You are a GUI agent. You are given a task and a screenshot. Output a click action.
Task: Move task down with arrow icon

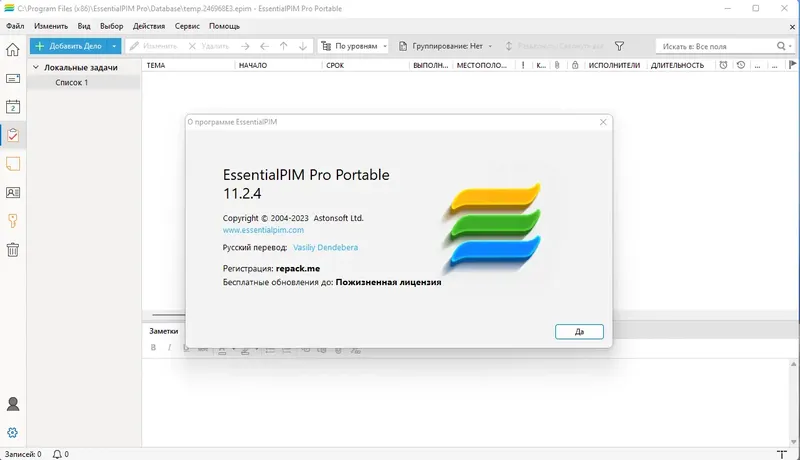click(303, 46)
